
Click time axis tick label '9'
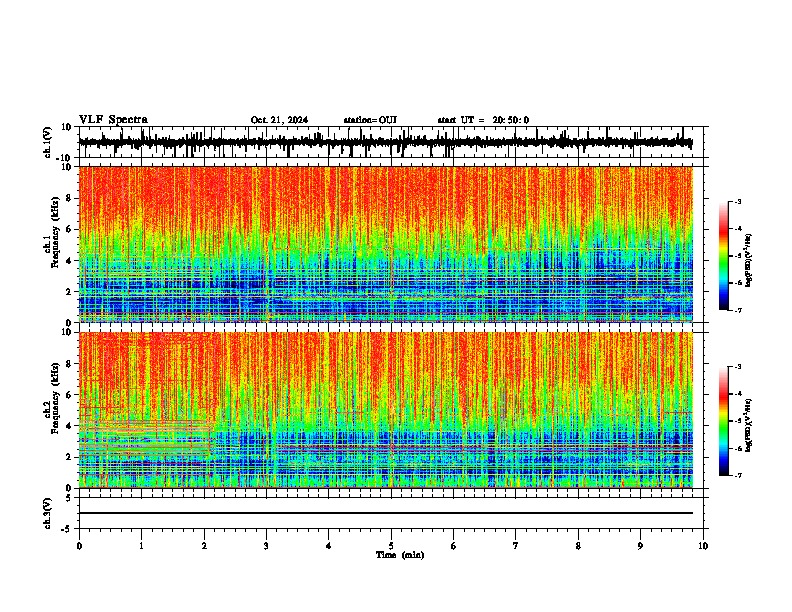pyautogui.click(x=640, y=546)
